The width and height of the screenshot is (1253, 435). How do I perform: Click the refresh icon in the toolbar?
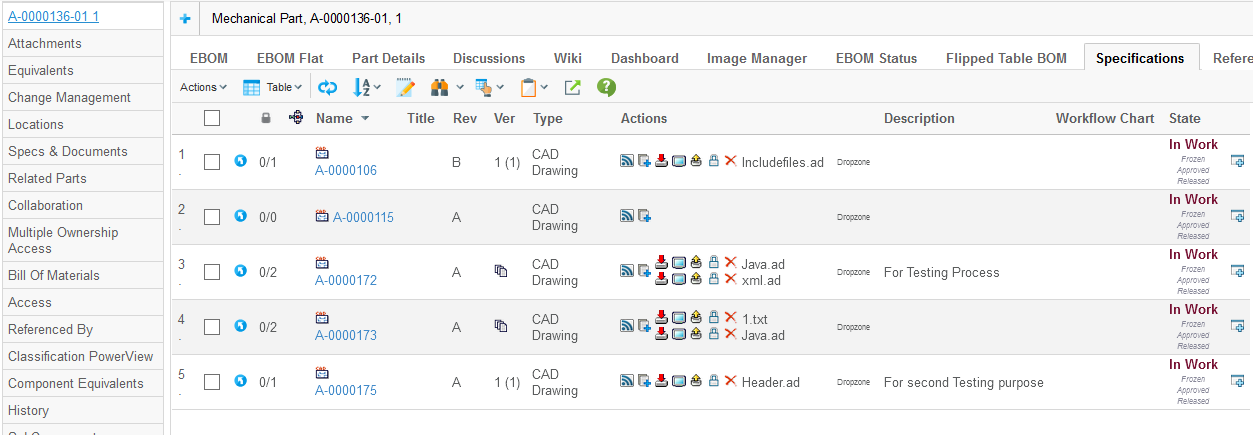[x=327, y=88]
